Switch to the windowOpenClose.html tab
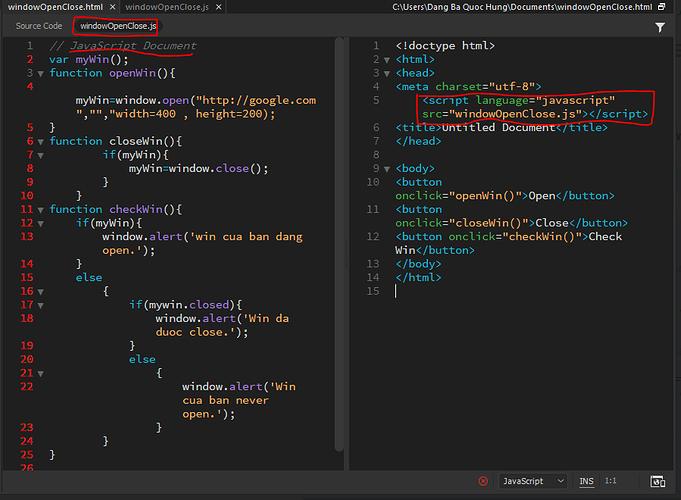Image resolution: width=681 pixels, height=500 pixels. click(x=56, y=7)
